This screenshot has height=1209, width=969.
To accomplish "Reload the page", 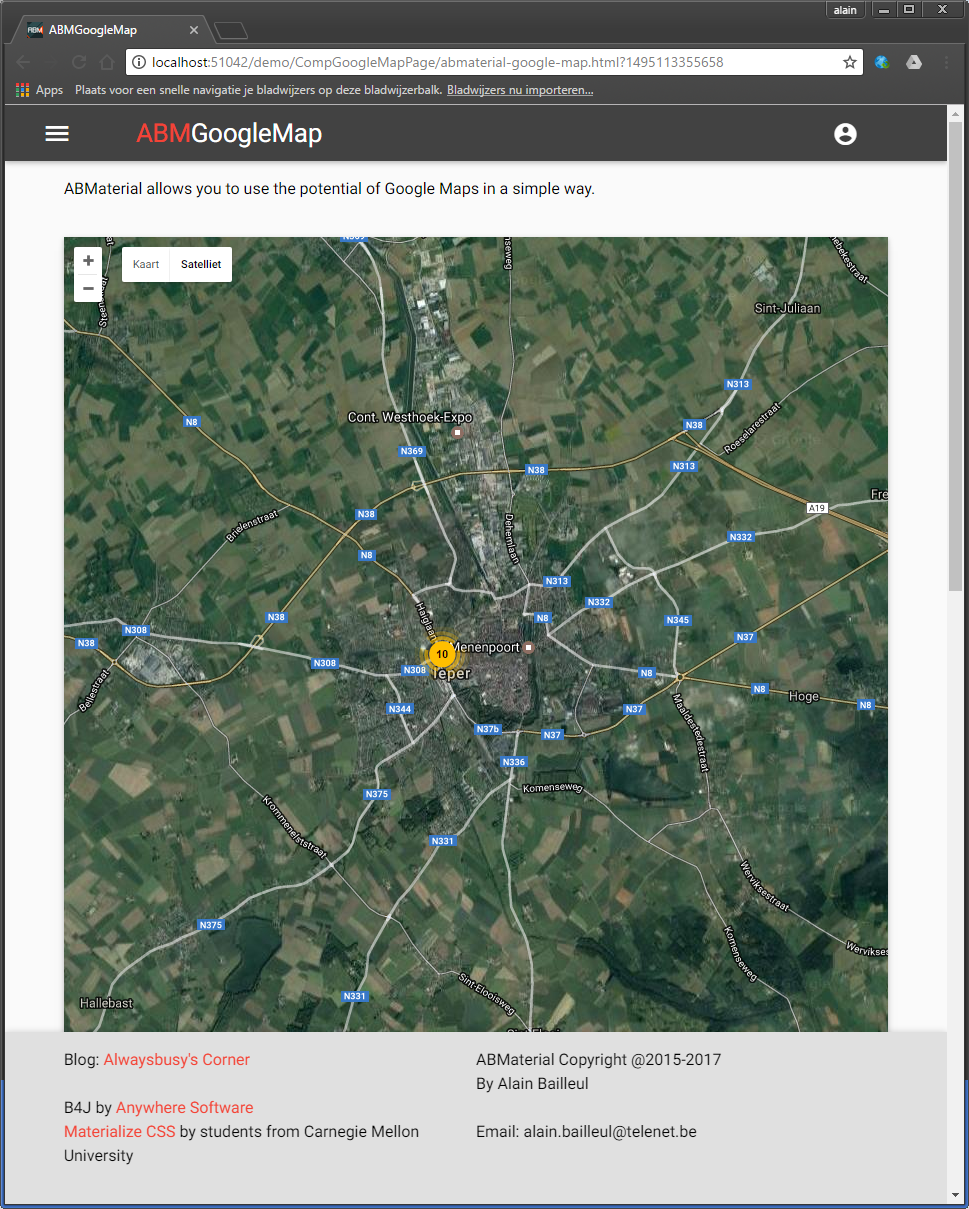I will 79,62.
